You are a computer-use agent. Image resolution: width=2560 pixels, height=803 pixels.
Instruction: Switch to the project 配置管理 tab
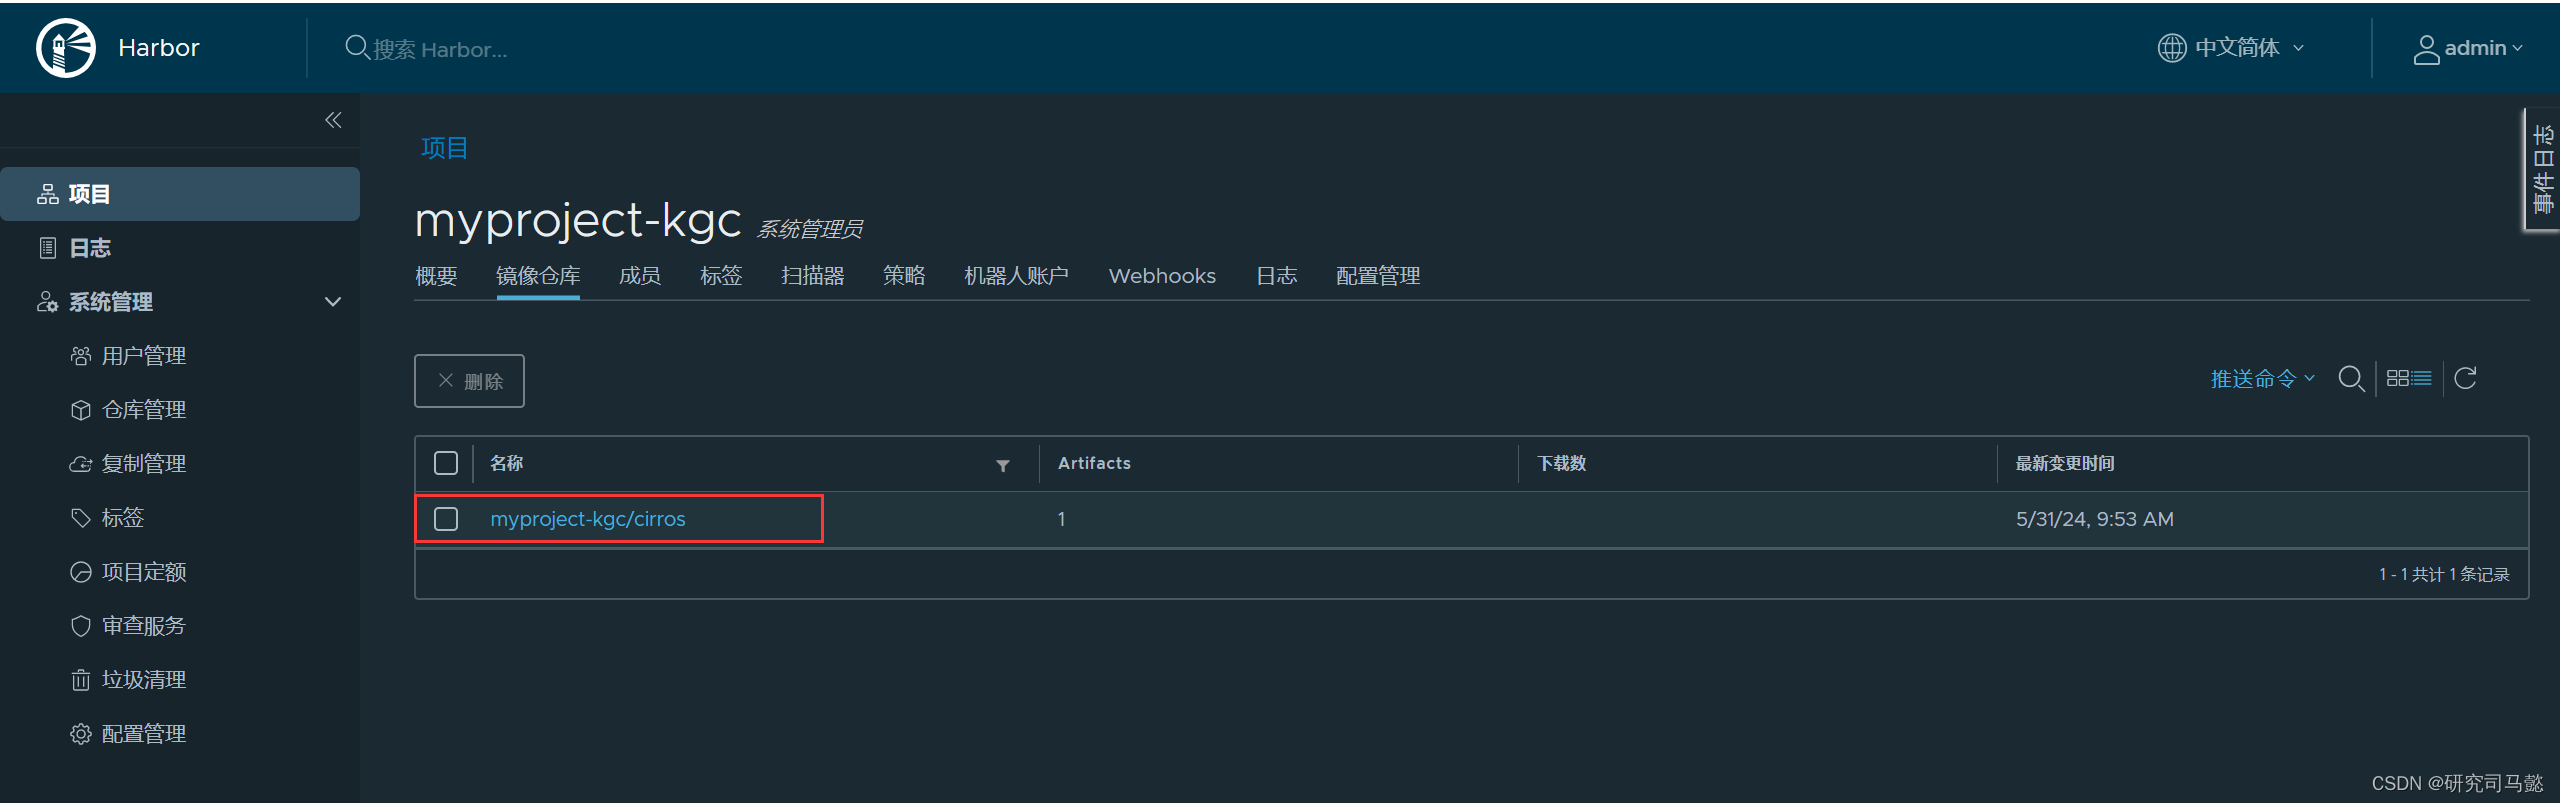1378,276
